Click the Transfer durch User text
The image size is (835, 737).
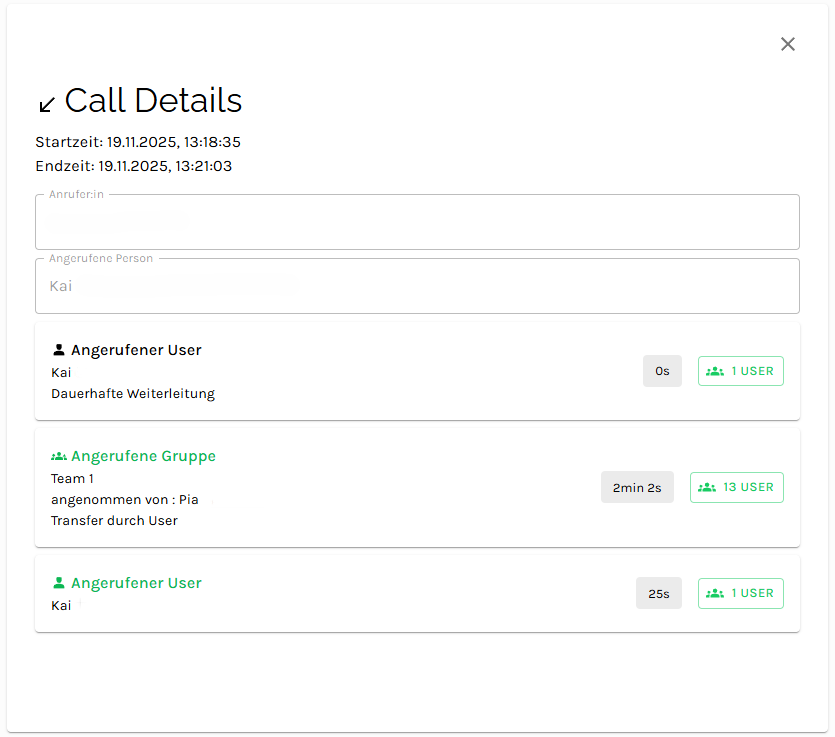pyautogui.click(x=114, y=520)
